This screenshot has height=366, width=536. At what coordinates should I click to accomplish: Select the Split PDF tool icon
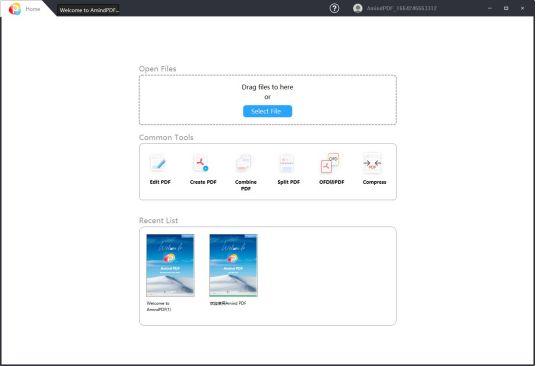click(x=287, y=163)
